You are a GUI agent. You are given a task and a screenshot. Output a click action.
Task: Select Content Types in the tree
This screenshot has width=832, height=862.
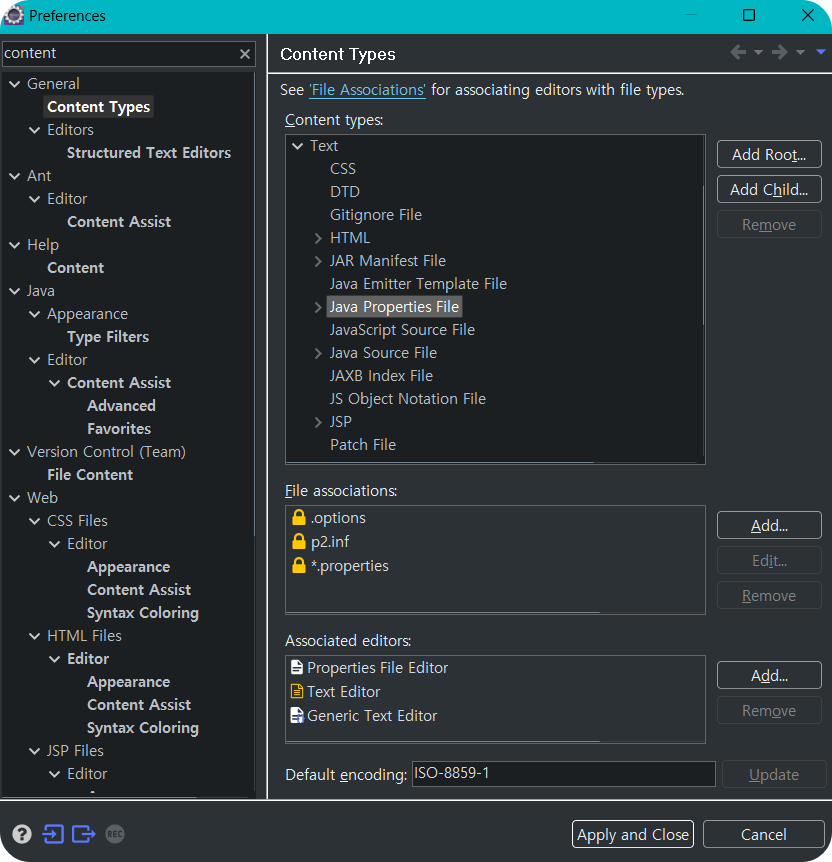98,107
